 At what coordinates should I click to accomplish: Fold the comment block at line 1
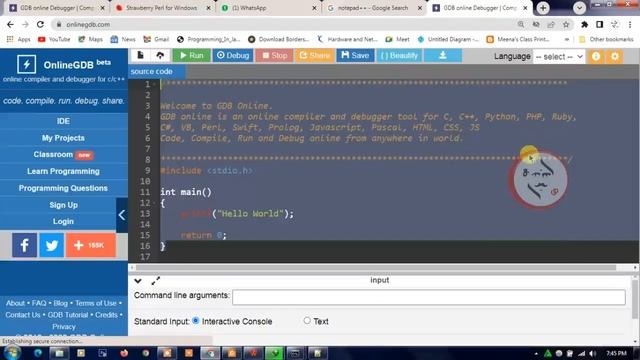[154, 84]
